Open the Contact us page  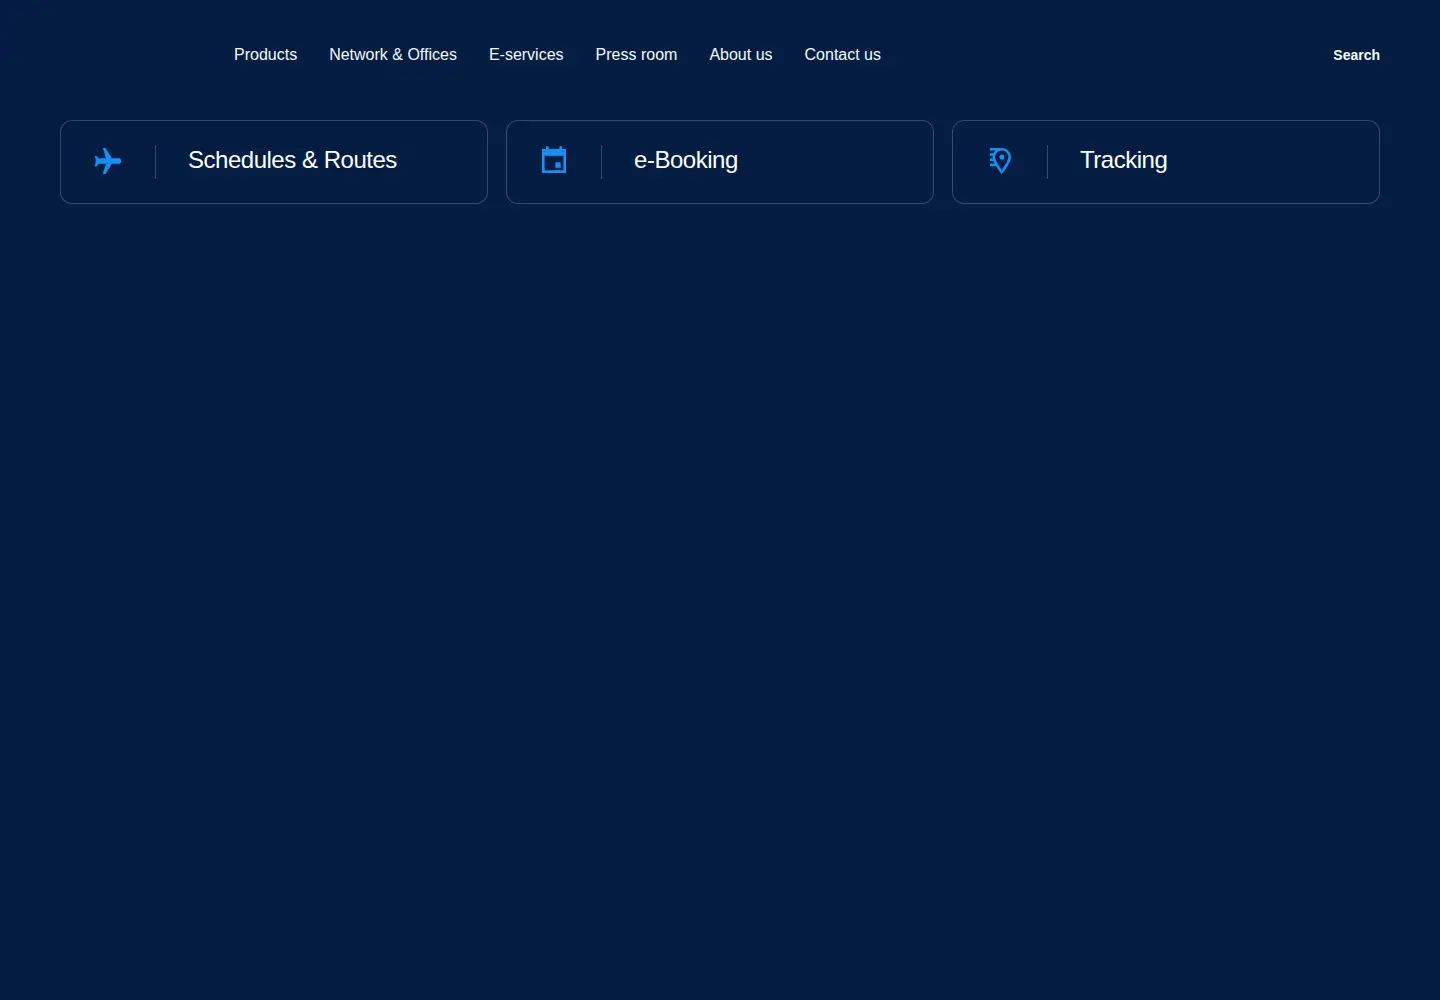tap(843, 55)
